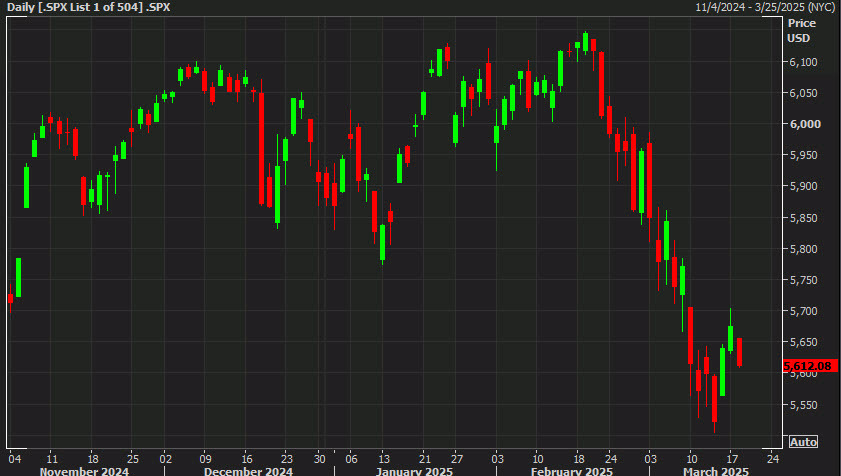Click the November 2024 month label

click(84, 471)
